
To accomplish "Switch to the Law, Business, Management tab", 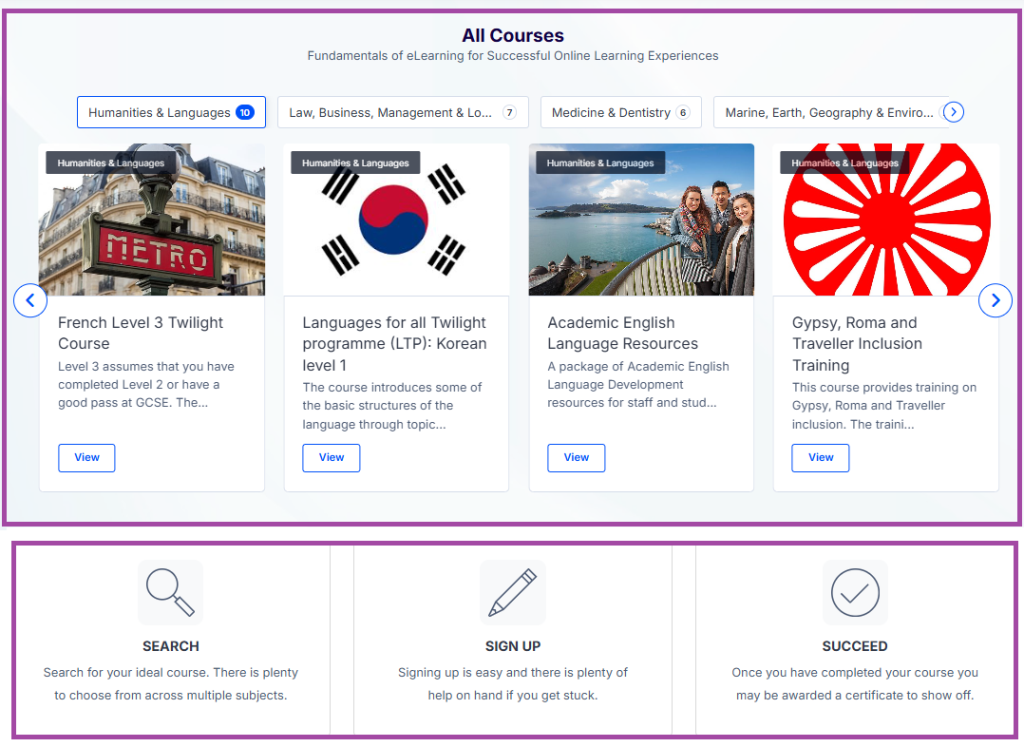I will click(x=402, y=112).
